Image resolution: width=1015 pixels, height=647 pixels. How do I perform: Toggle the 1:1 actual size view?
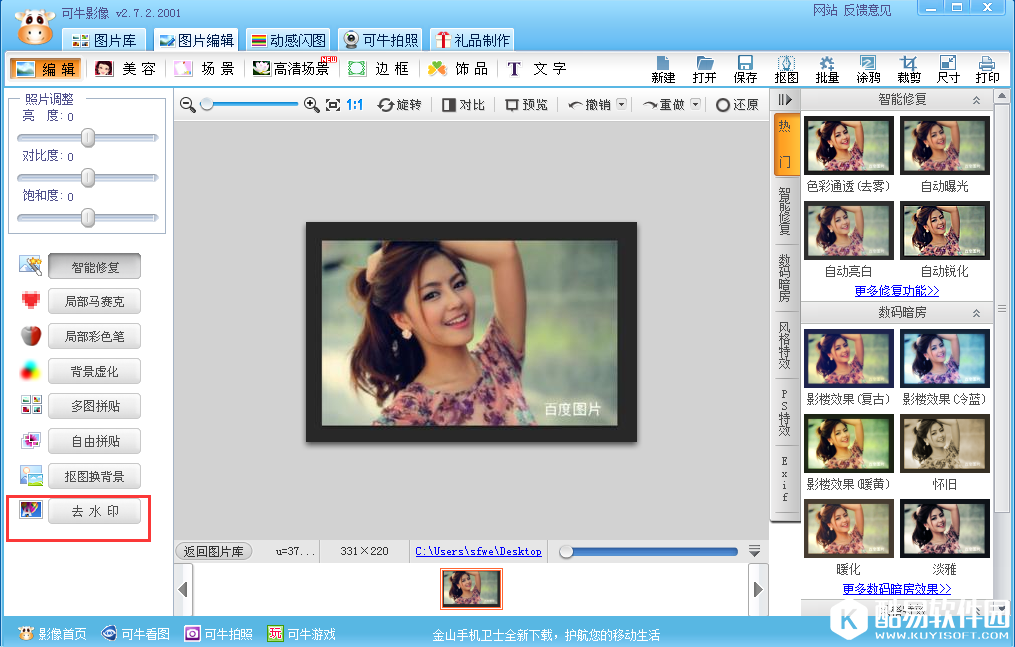click(354, 104)
